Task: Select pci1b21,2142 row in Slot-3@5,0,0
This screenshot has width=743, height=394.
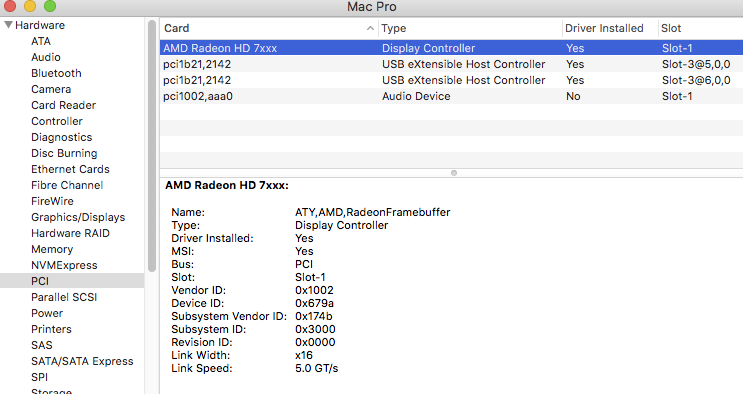Action: point(451,64)
